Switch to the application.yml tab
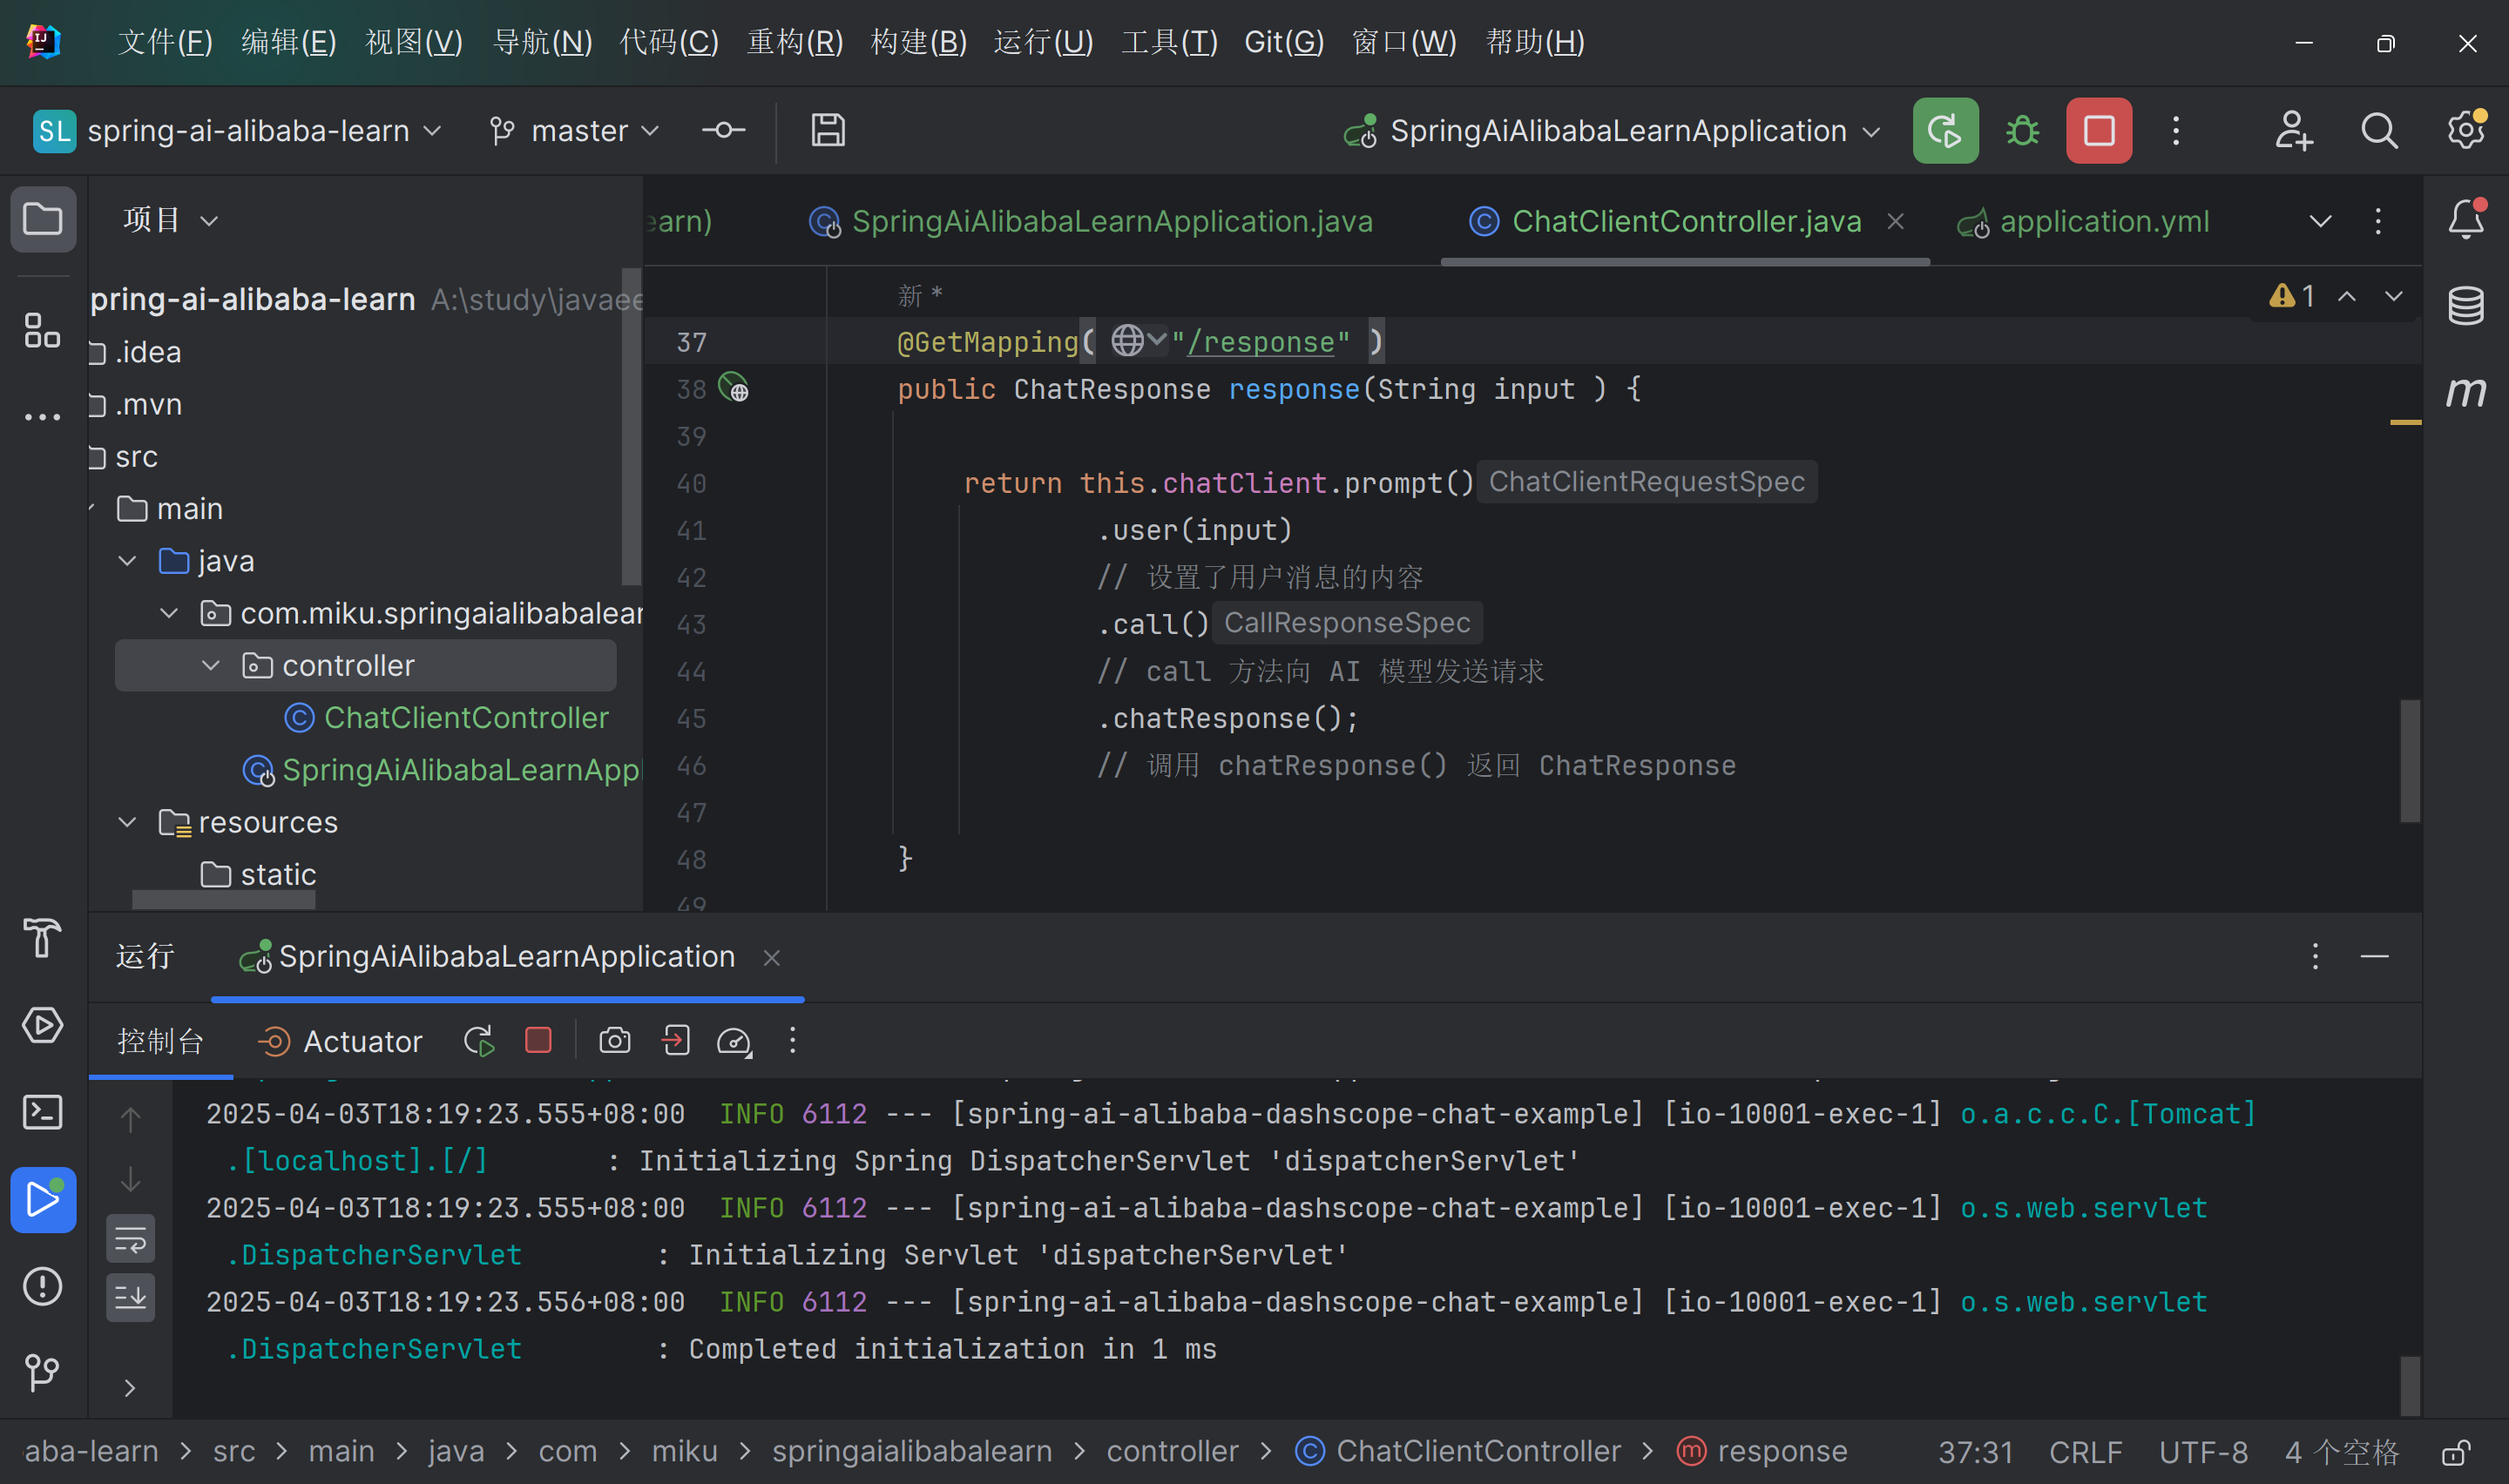2509x1484 pixels. coord(2103,221)
